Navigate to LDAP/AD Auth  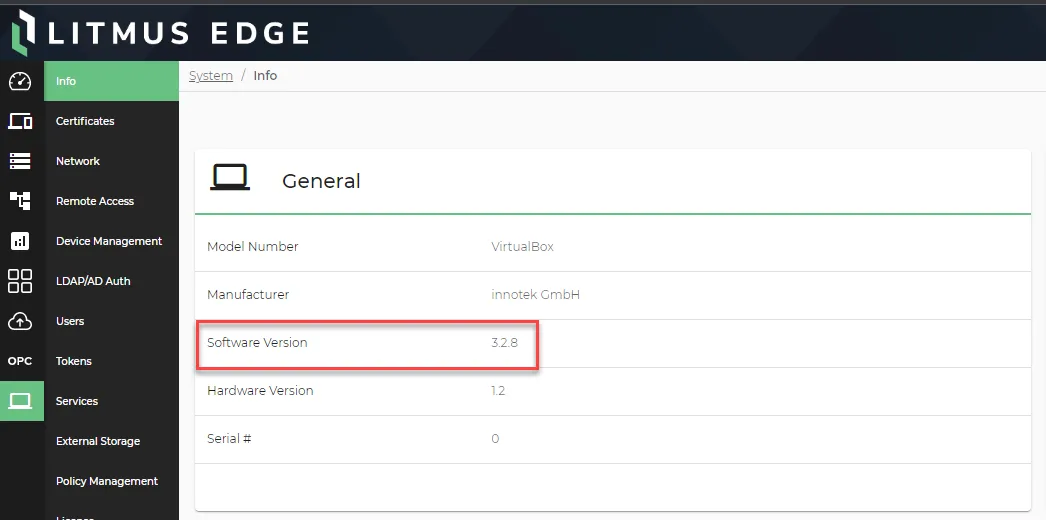click(x=93, y=281)
